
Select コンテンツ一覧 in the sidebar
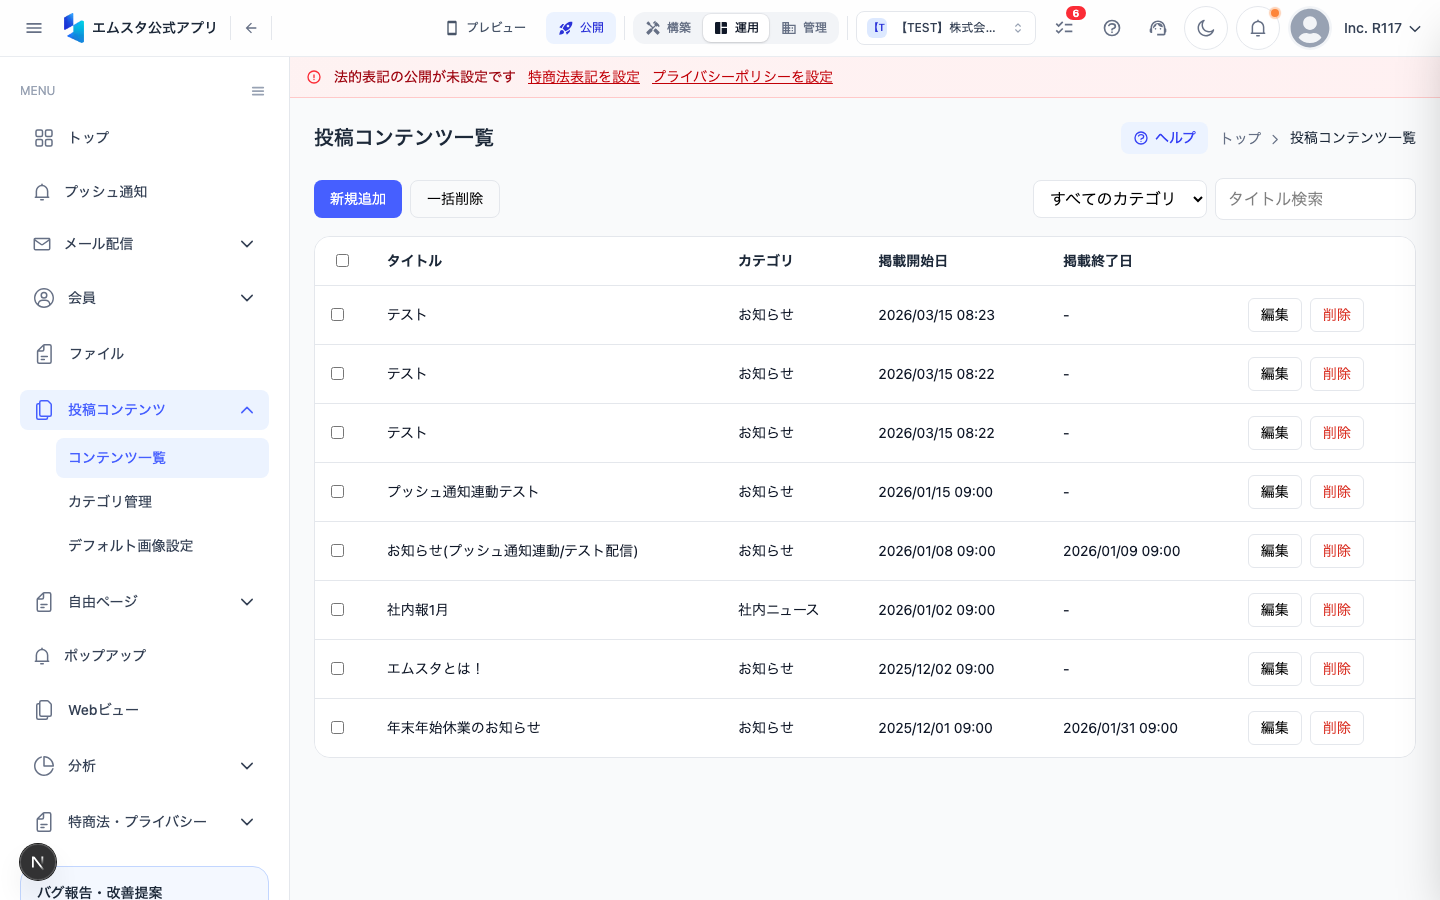pyautogui.click(x=162, y=458)
